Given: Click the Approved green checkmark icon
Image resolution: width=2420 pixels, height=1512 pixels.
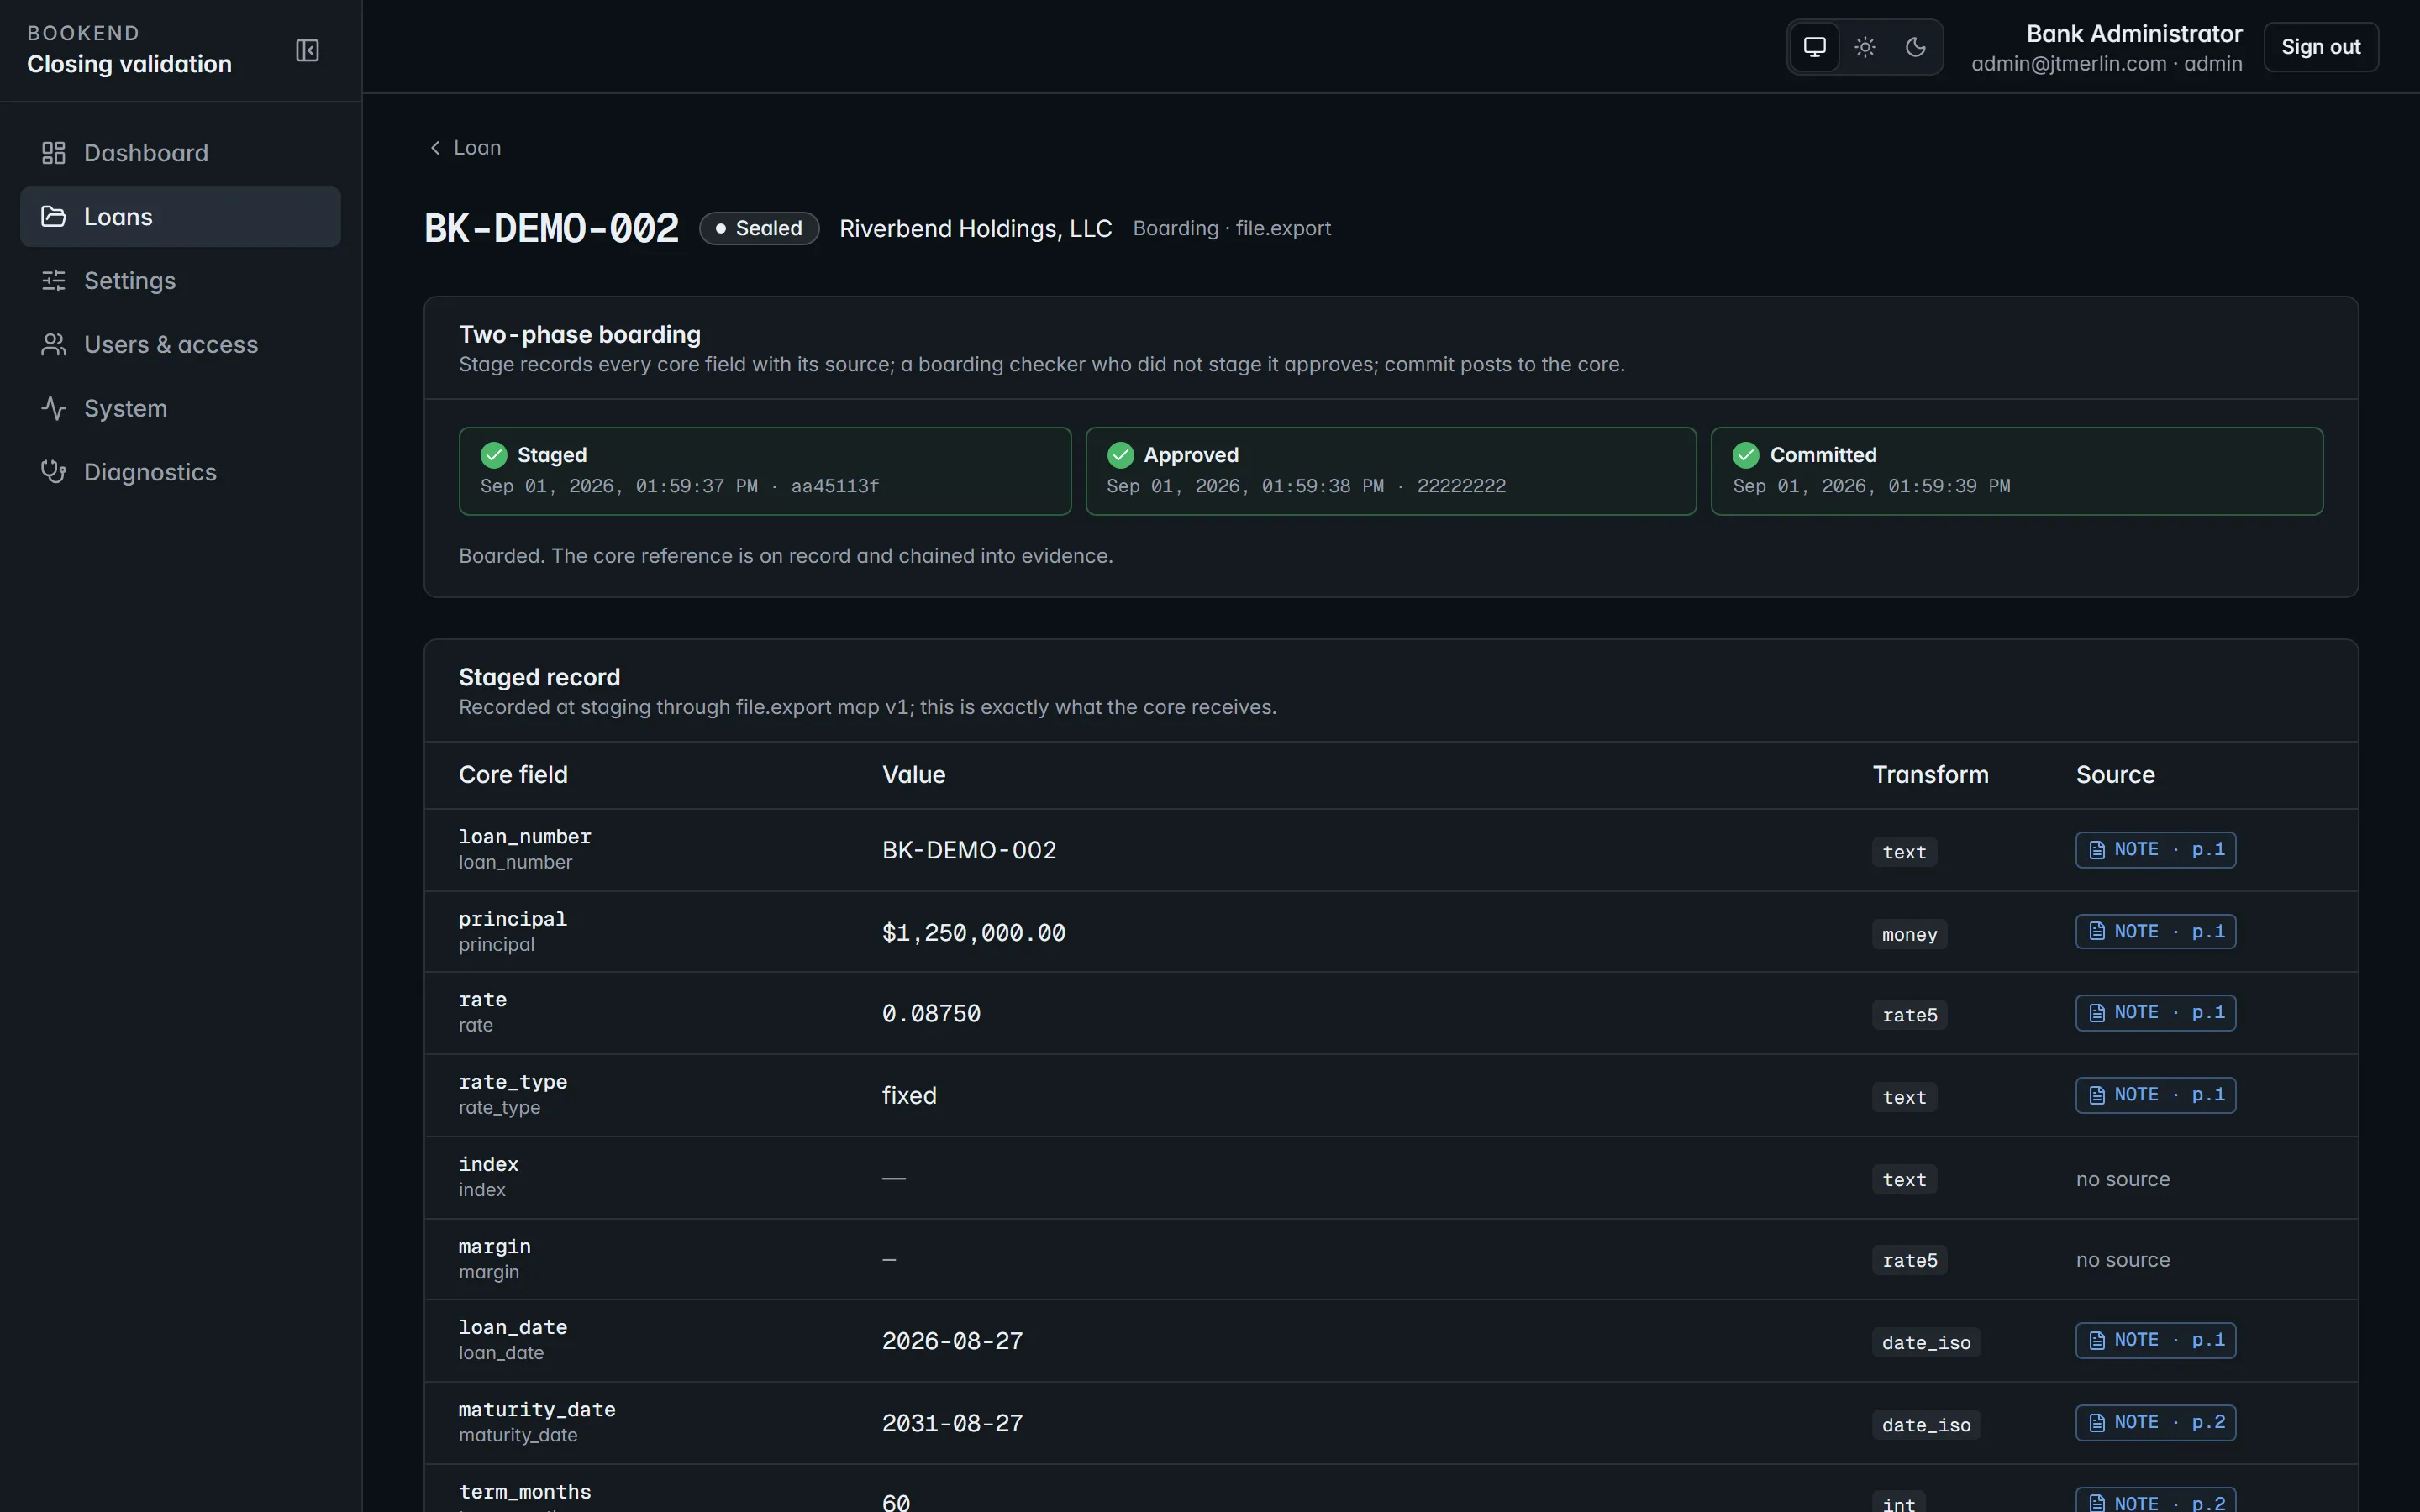Looking at the screenshot, I should pyautogui.click(x=1120, y=455).
